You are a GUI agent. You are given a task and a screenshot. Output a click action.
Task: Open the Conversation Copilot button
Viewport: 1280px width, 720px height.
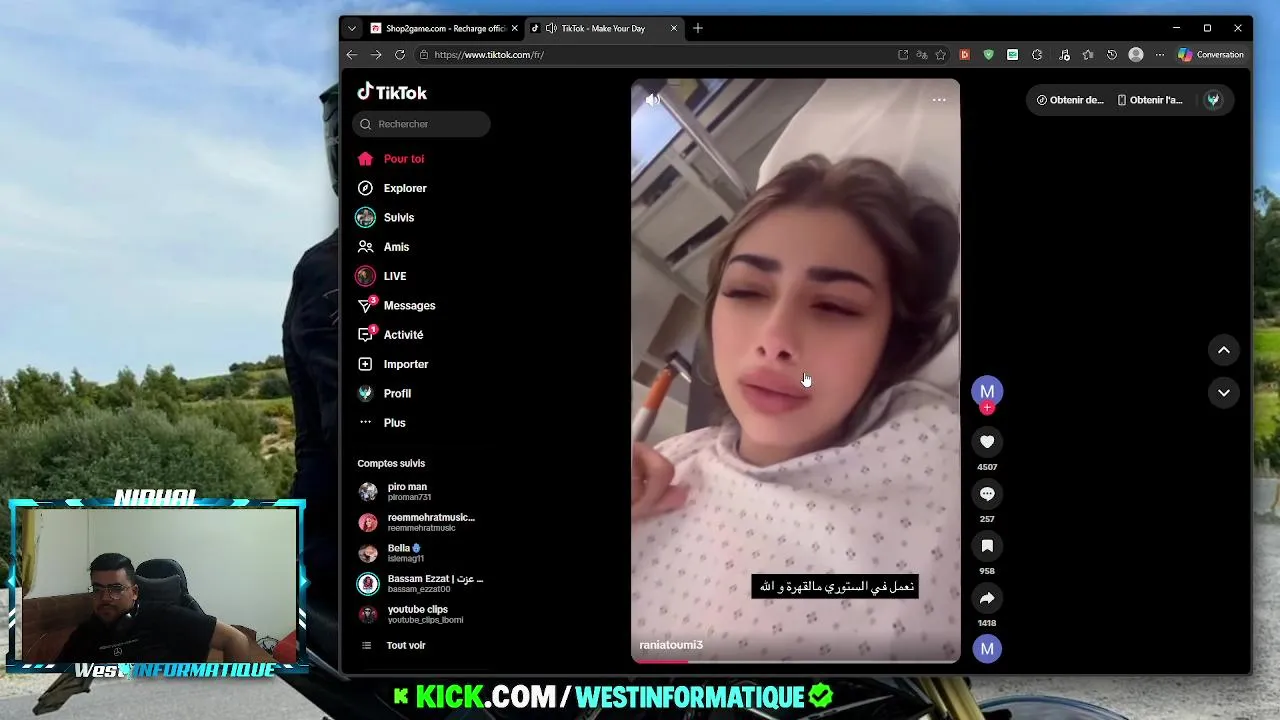(x=1211, y=55)
